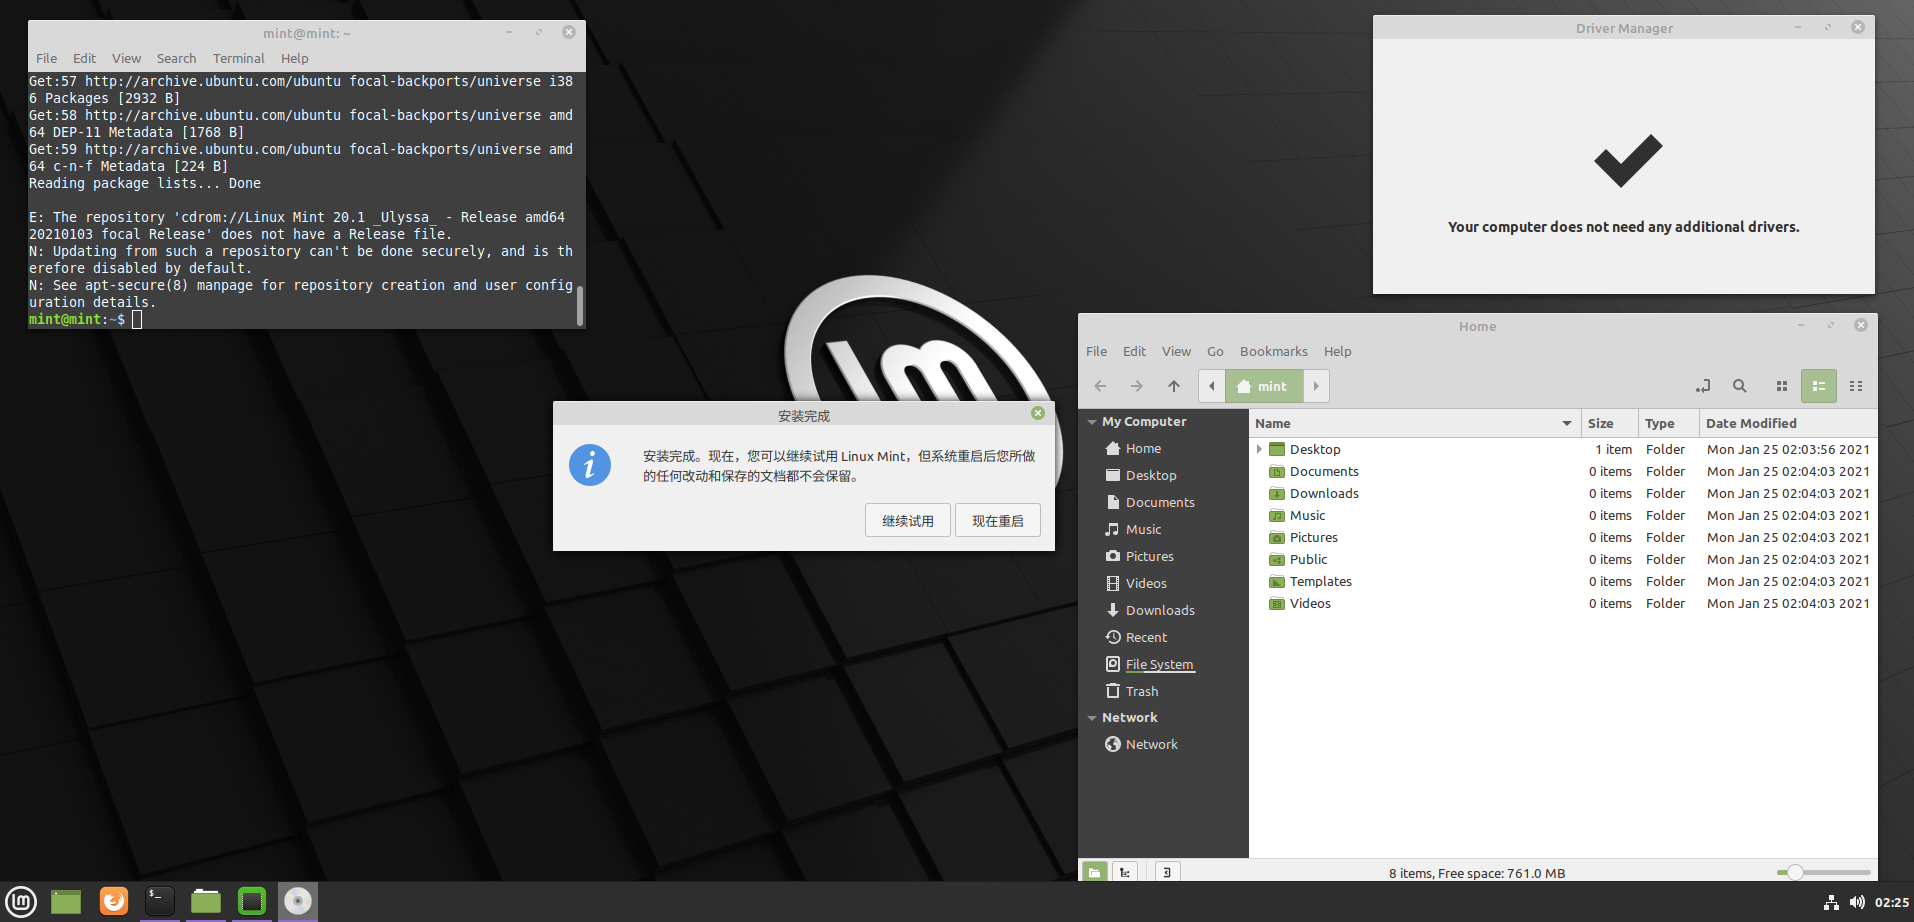Switch to icon view in file manager

point(1781,386)
